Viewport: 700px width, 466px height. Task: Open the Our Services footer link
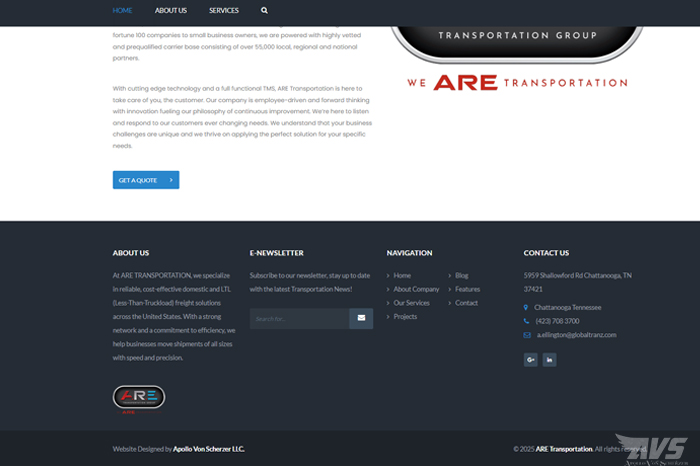411,303
